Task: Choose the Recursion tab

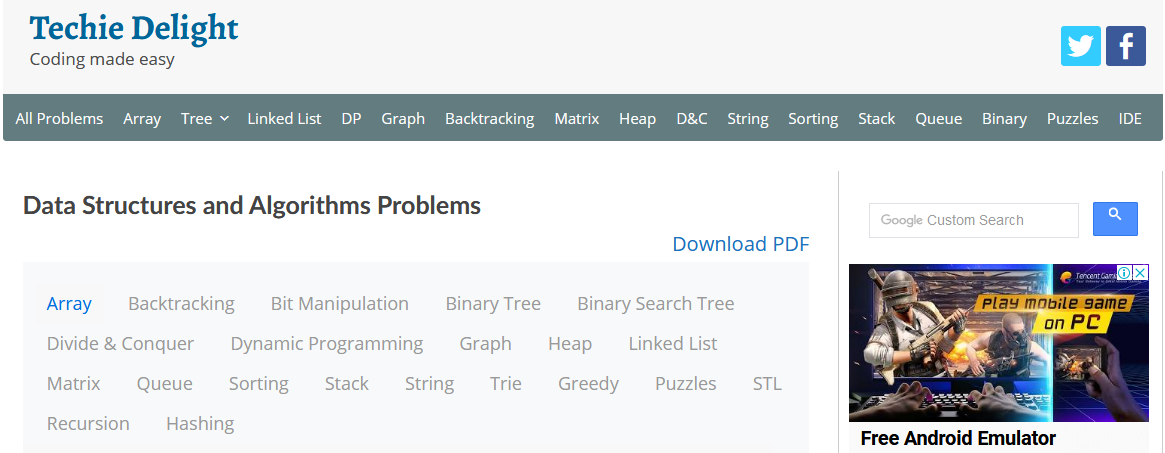Action: [88, 423]
